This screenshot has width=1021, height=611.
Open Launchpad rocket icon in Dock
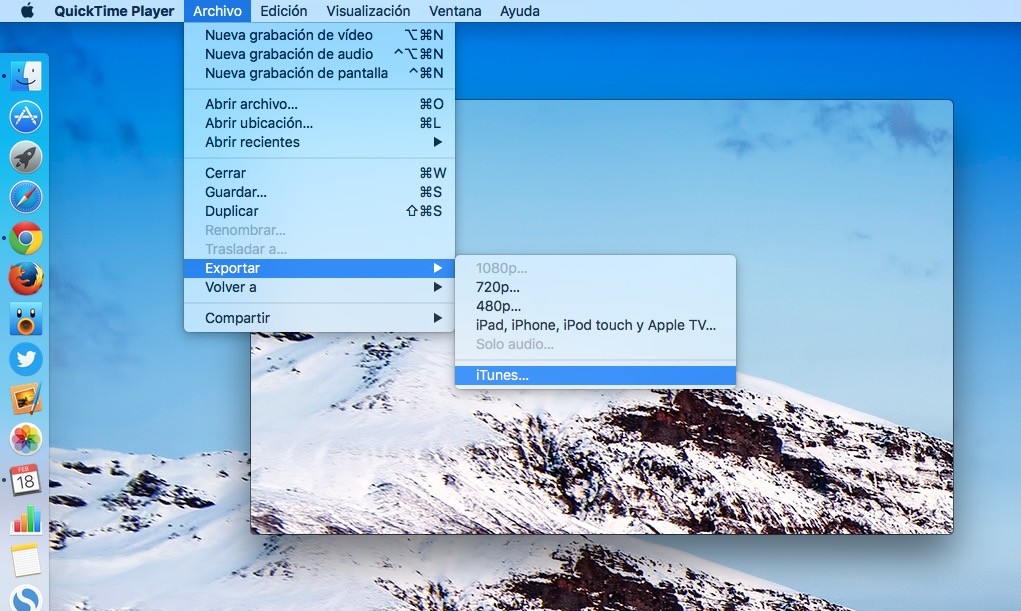click(x=26, y=157)
